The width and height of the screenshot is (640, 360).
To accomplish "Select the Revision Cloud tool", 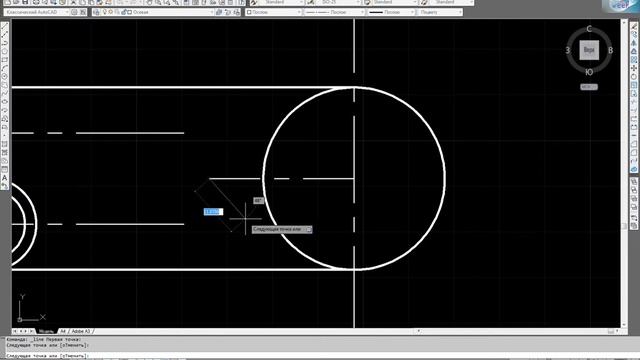I will 4,85.
